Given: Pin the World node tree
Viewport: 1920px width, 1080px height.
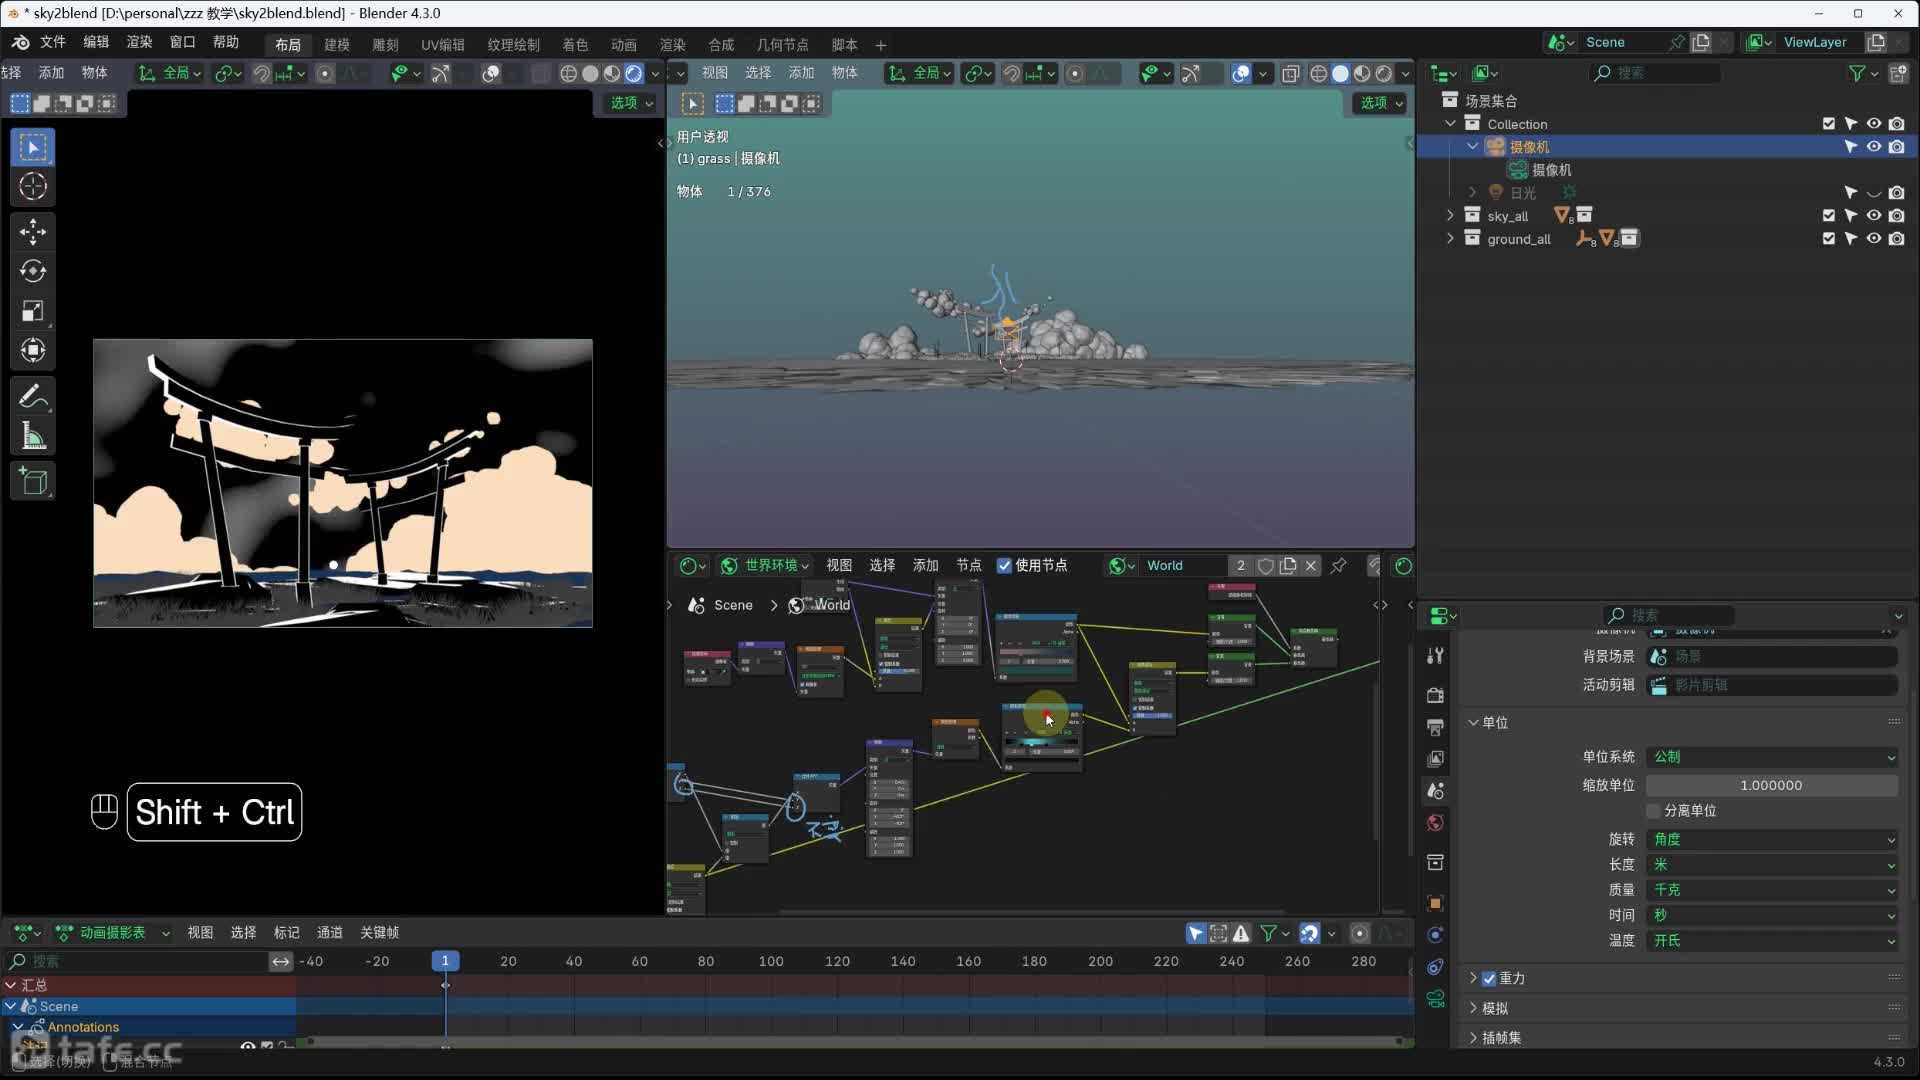Looking at the screenshot, I should pyautogui.click(x=1338, y=566).
